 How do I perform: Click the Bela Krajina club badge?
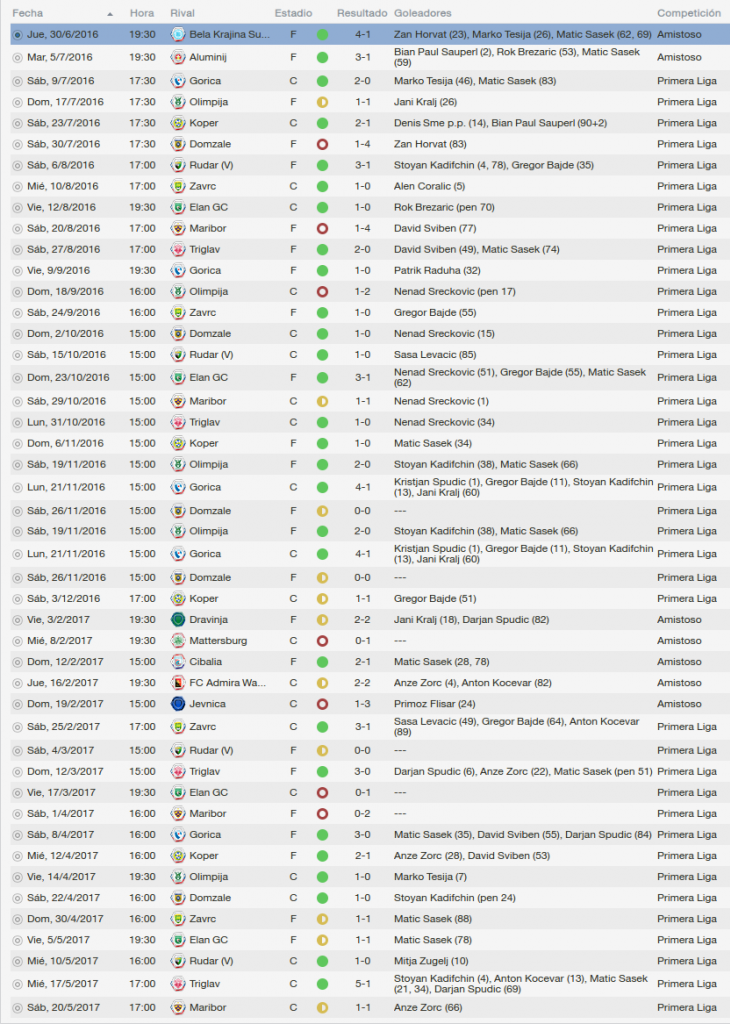pyautogui.click(x=178, y=35)
